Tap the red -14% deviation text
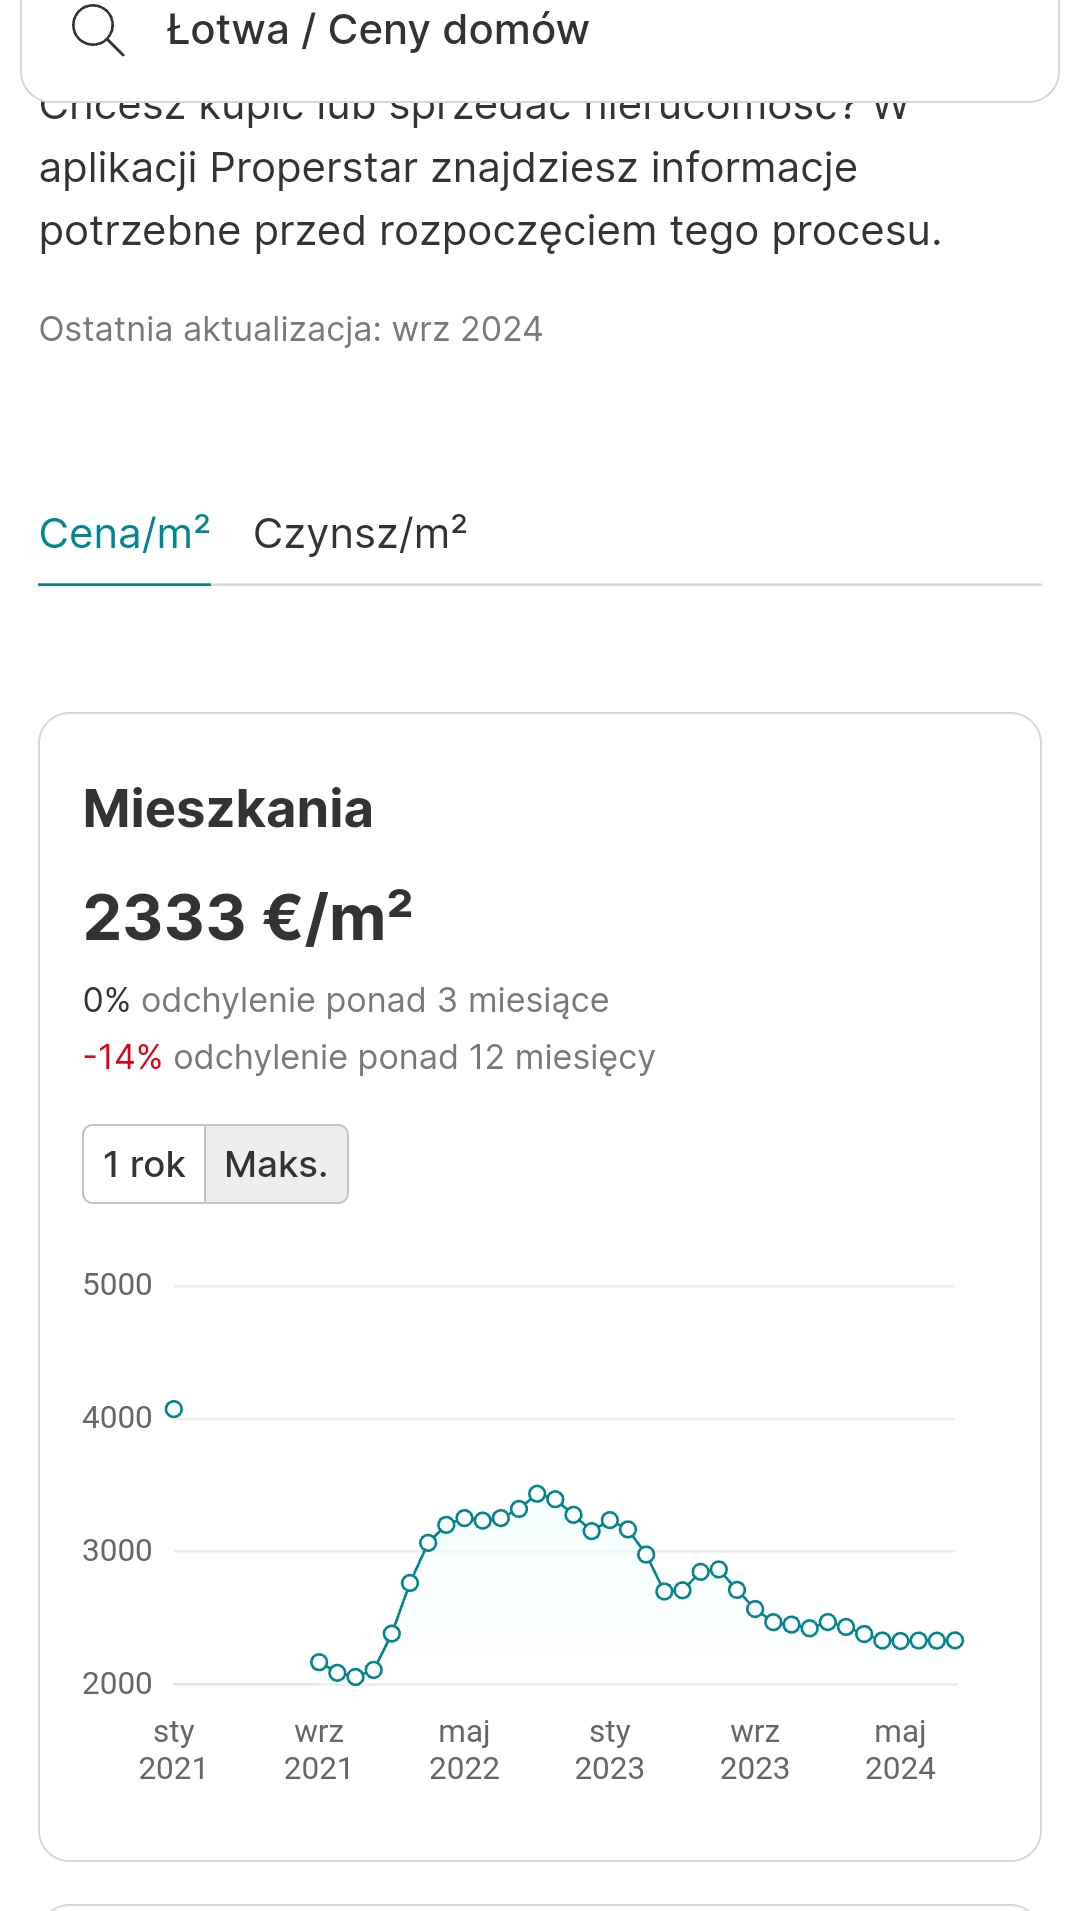The width and height of the screenshot is (1079, 1911). [x=123, y=1057]
